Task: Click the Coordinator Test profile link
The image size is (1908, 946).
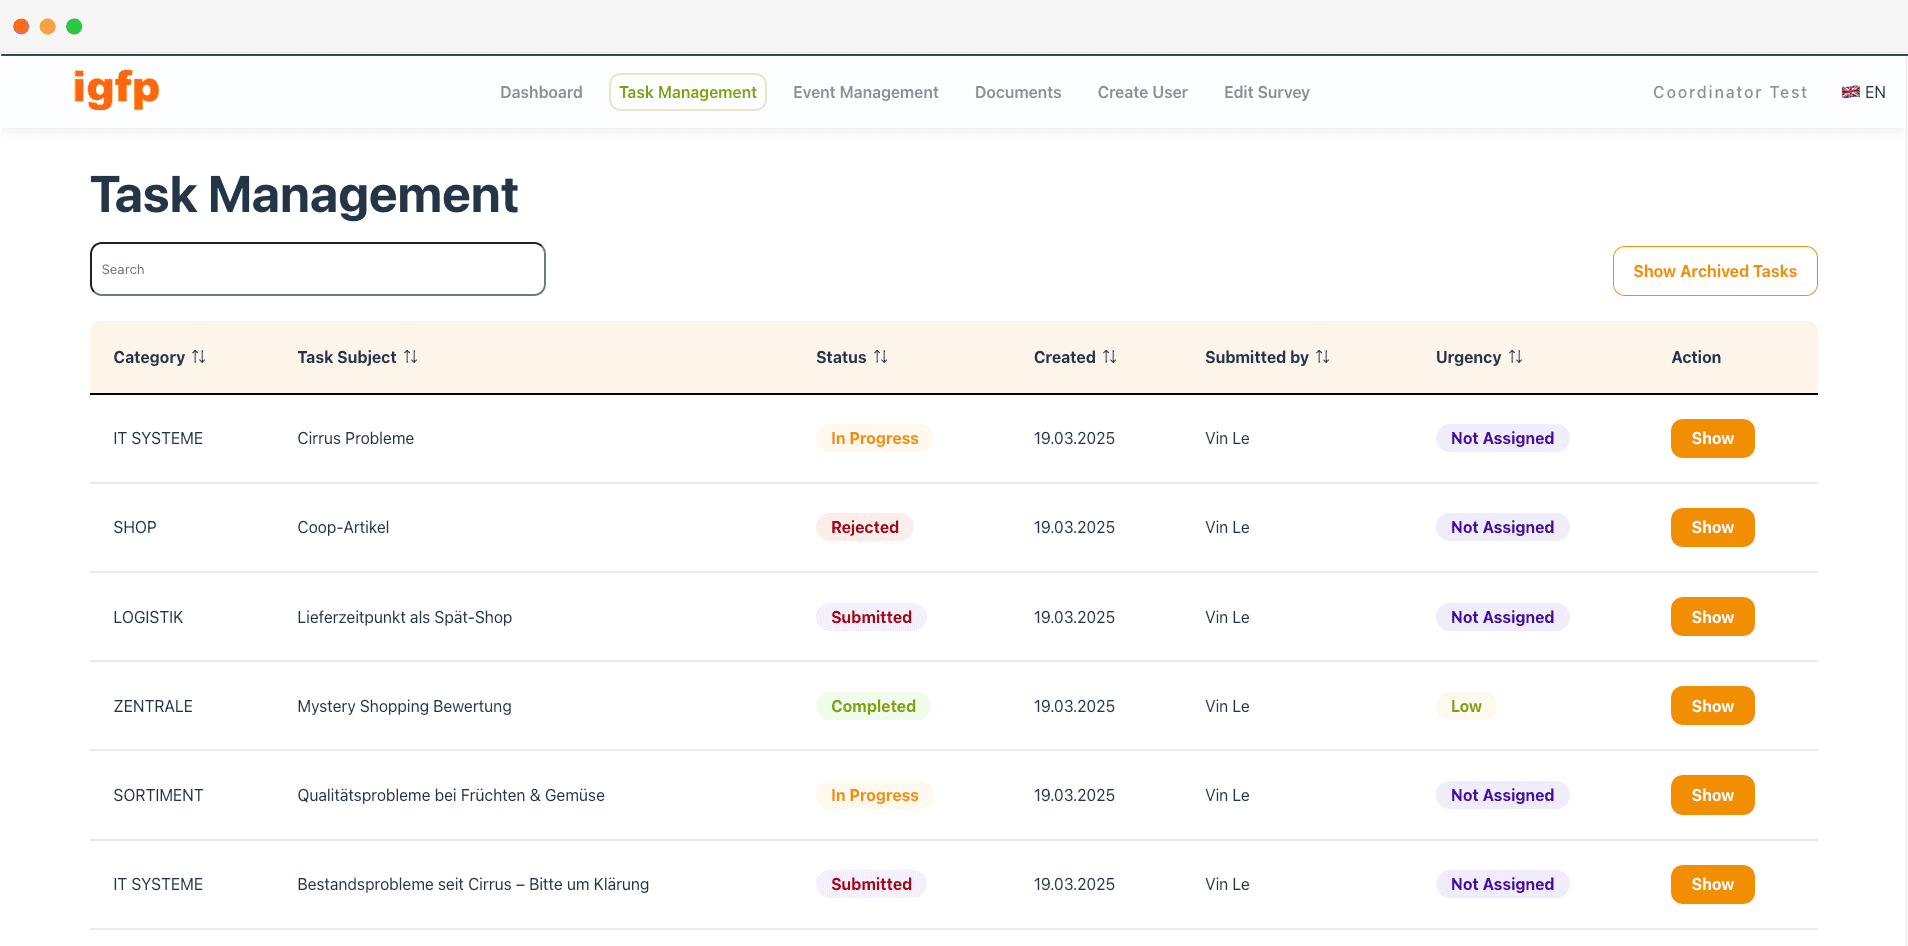Action: point(1729,92)
